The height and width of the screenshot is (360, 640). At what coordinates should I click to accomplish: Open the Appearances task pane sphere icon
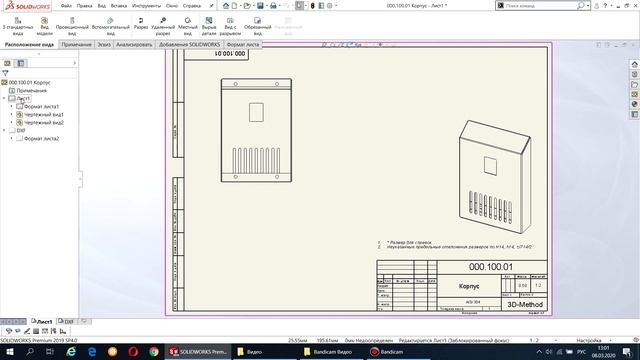(x=634, y=104)
